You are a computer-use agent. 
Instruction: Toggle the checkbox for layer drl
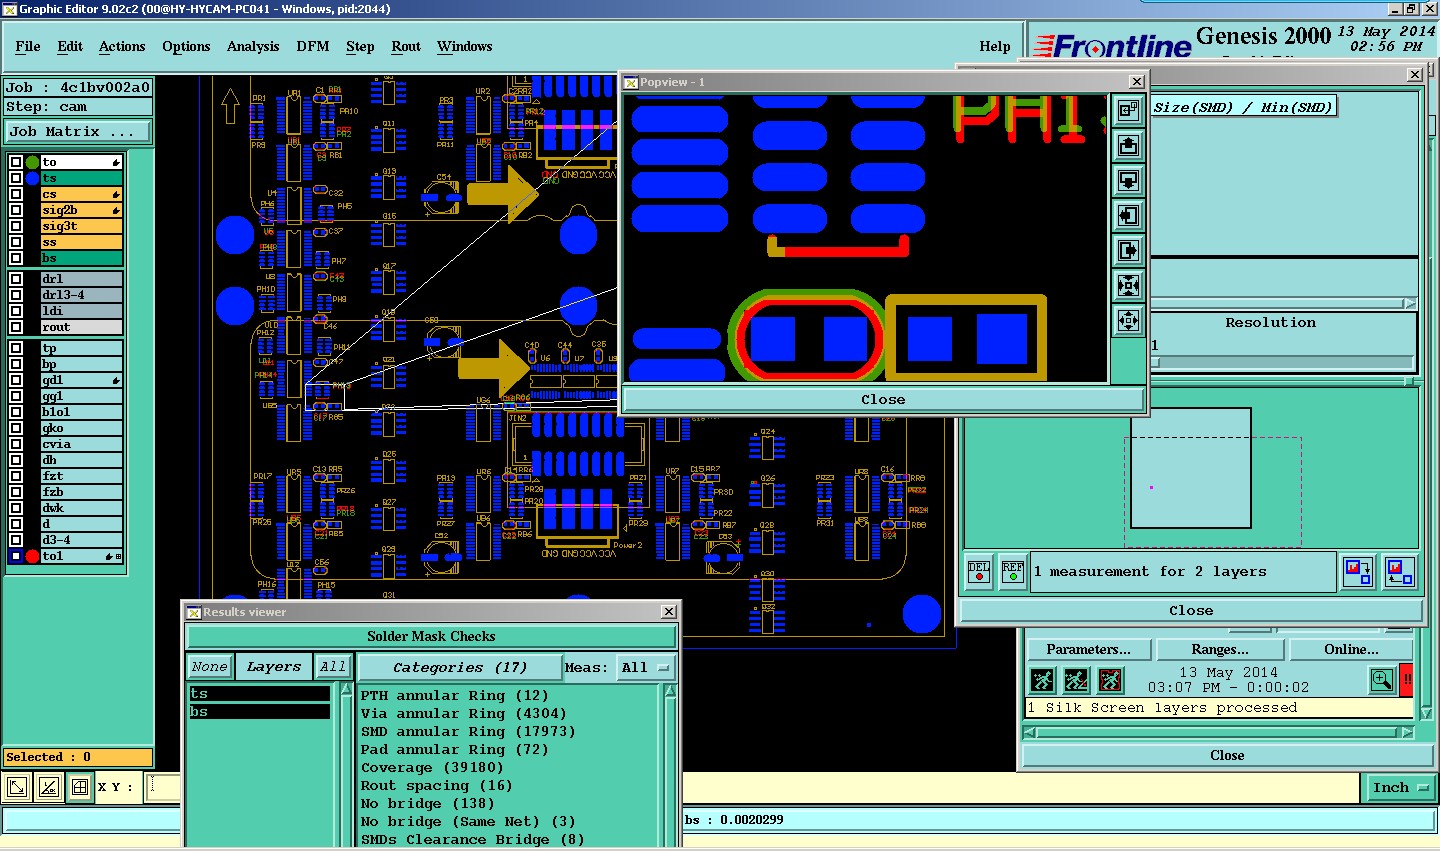pos(16,279)
